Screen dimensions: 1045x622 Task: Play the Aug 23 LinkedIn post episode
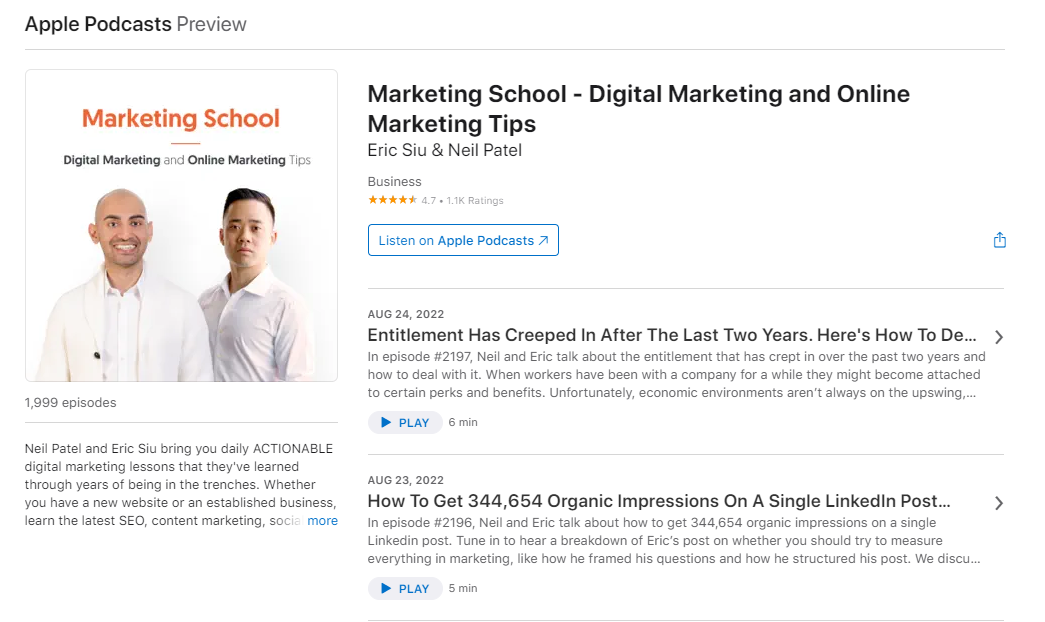[405, 589]
